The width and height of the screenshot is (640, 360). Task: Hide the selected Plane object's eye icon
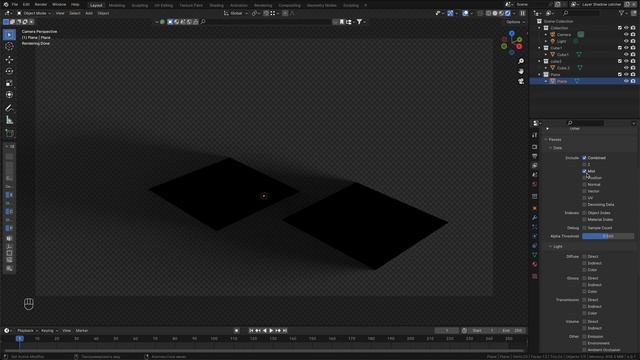[626, 81]
